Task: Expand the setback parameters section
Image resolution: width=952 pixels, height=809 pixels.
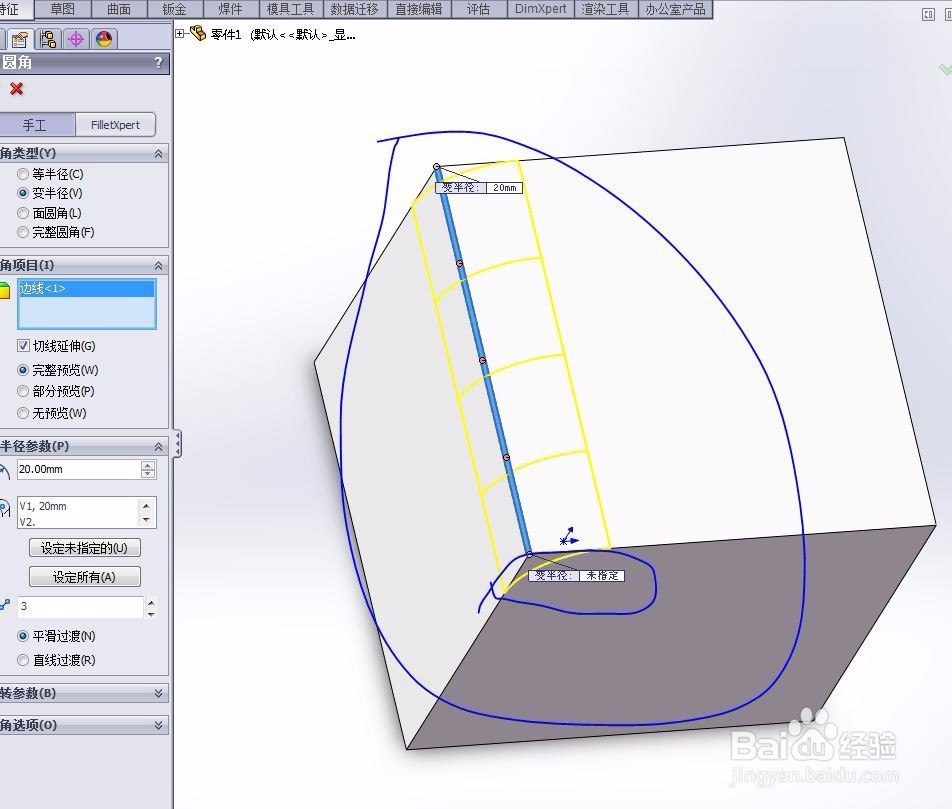Action: coord(158,693)
